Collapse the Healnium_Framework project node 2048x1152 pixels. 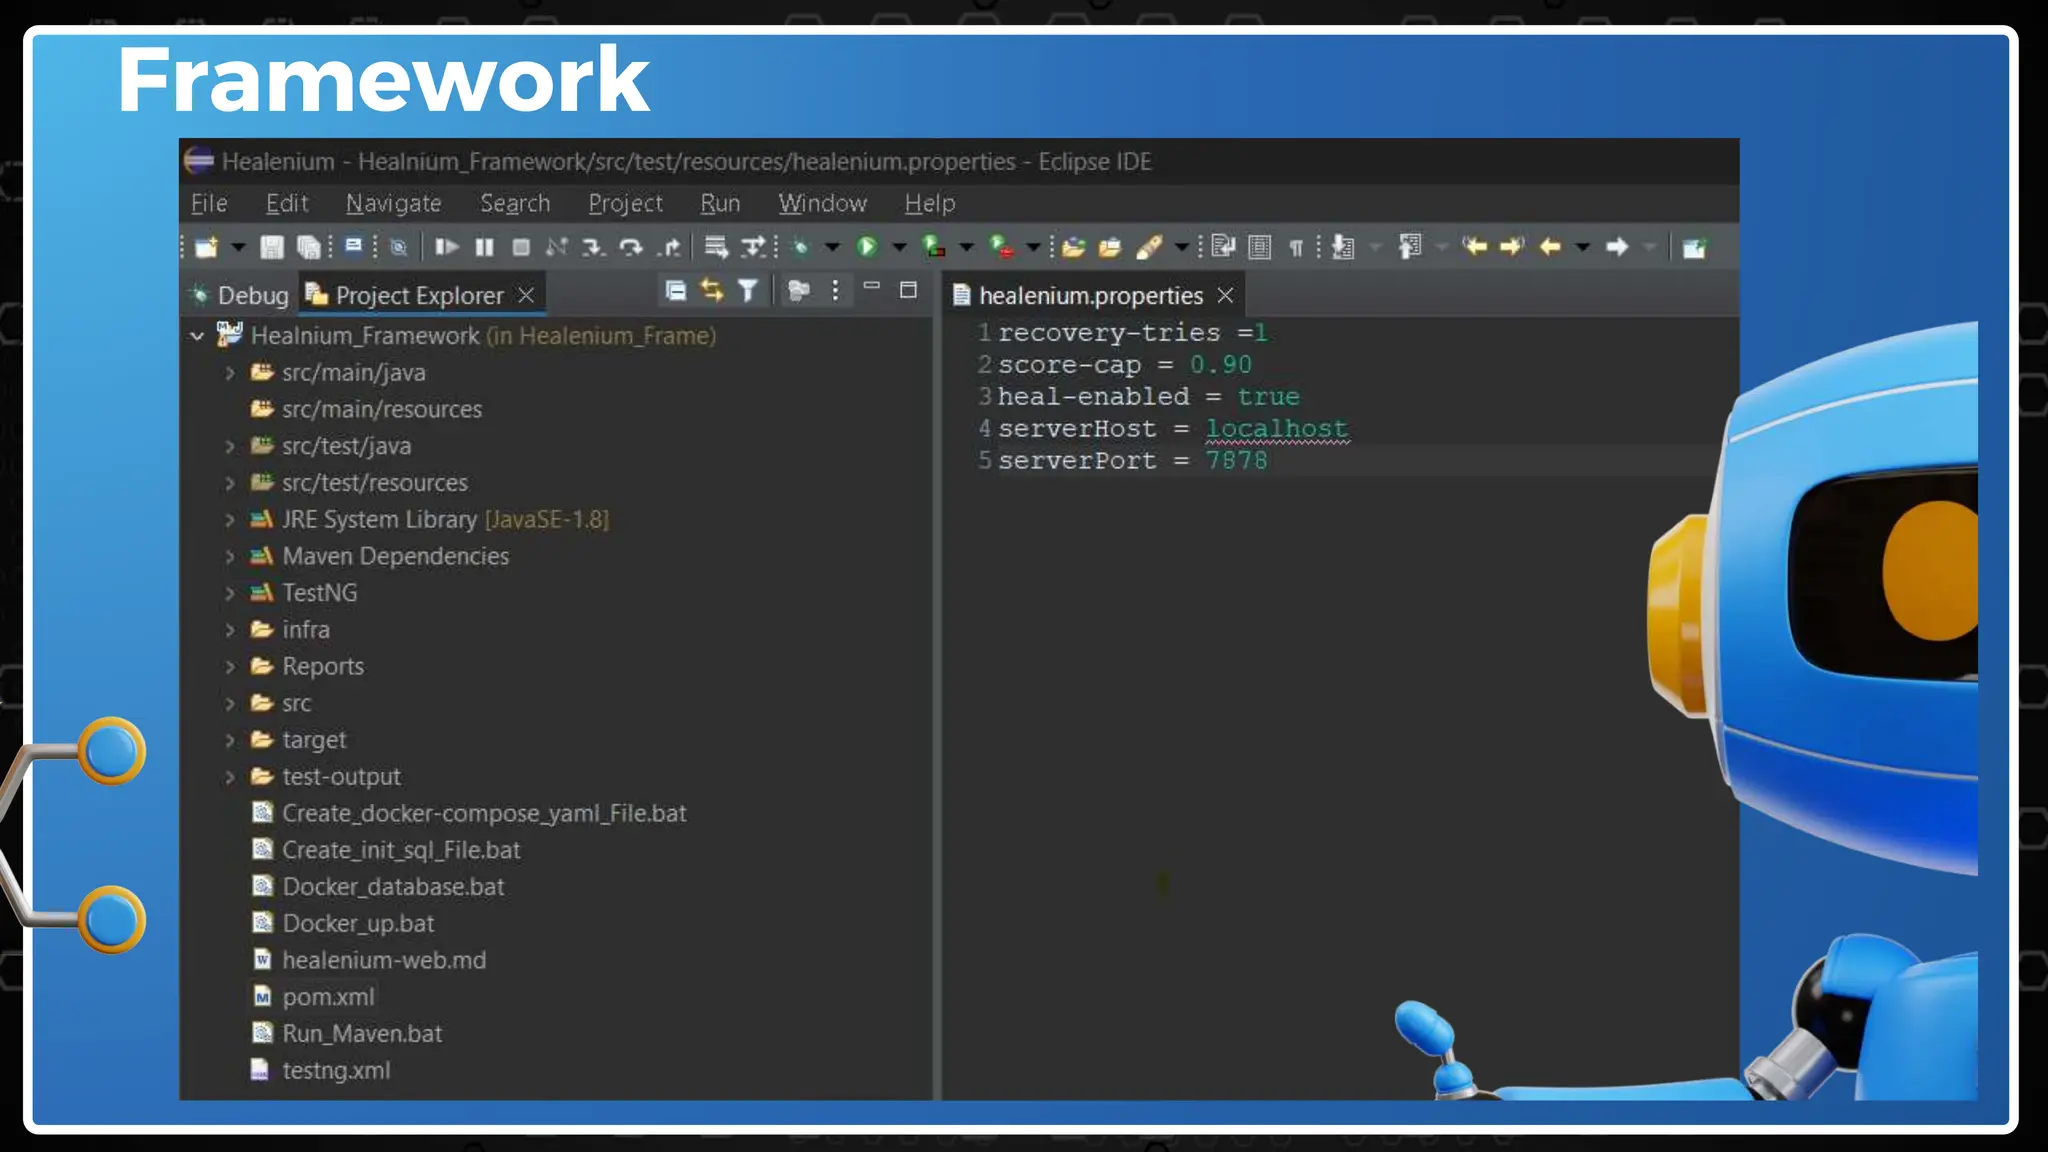pyautogui.click(x=198, y=336)
